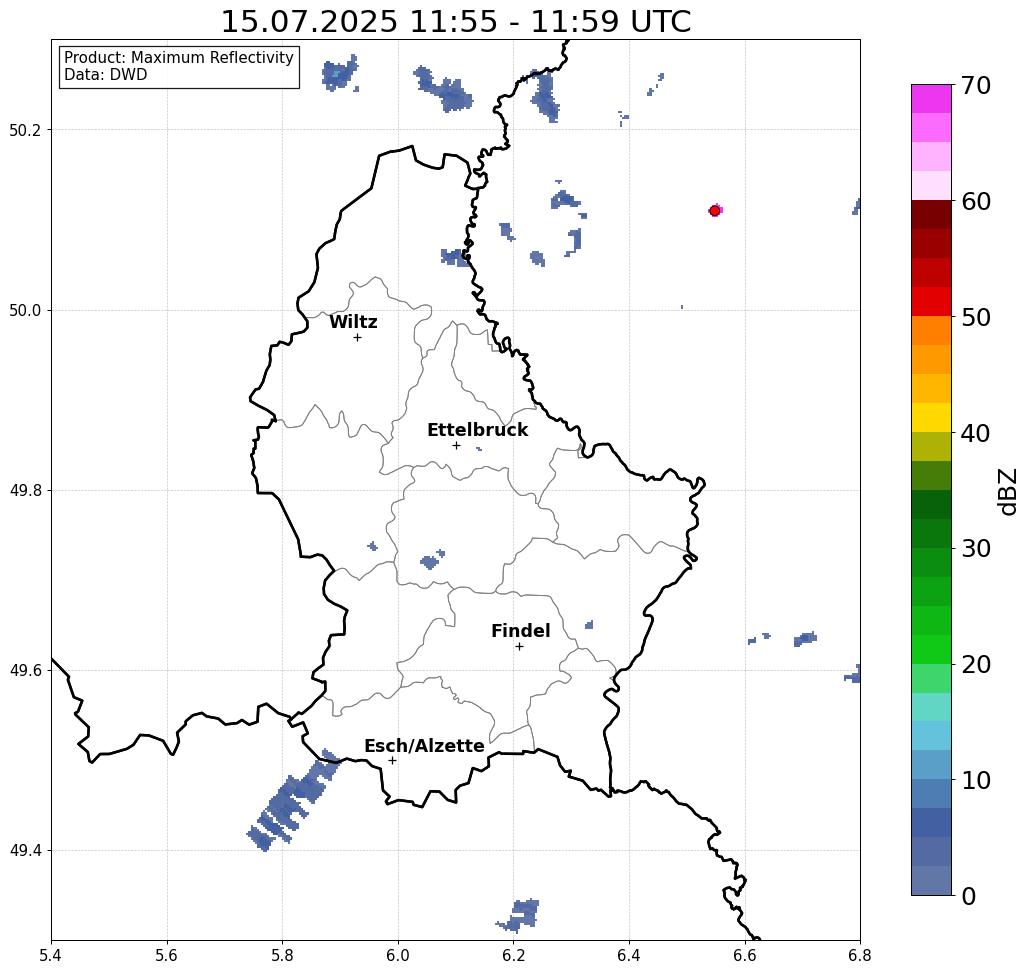
Task: Click the 40 label on the colorbar
Action: click(x=975, y=433)
